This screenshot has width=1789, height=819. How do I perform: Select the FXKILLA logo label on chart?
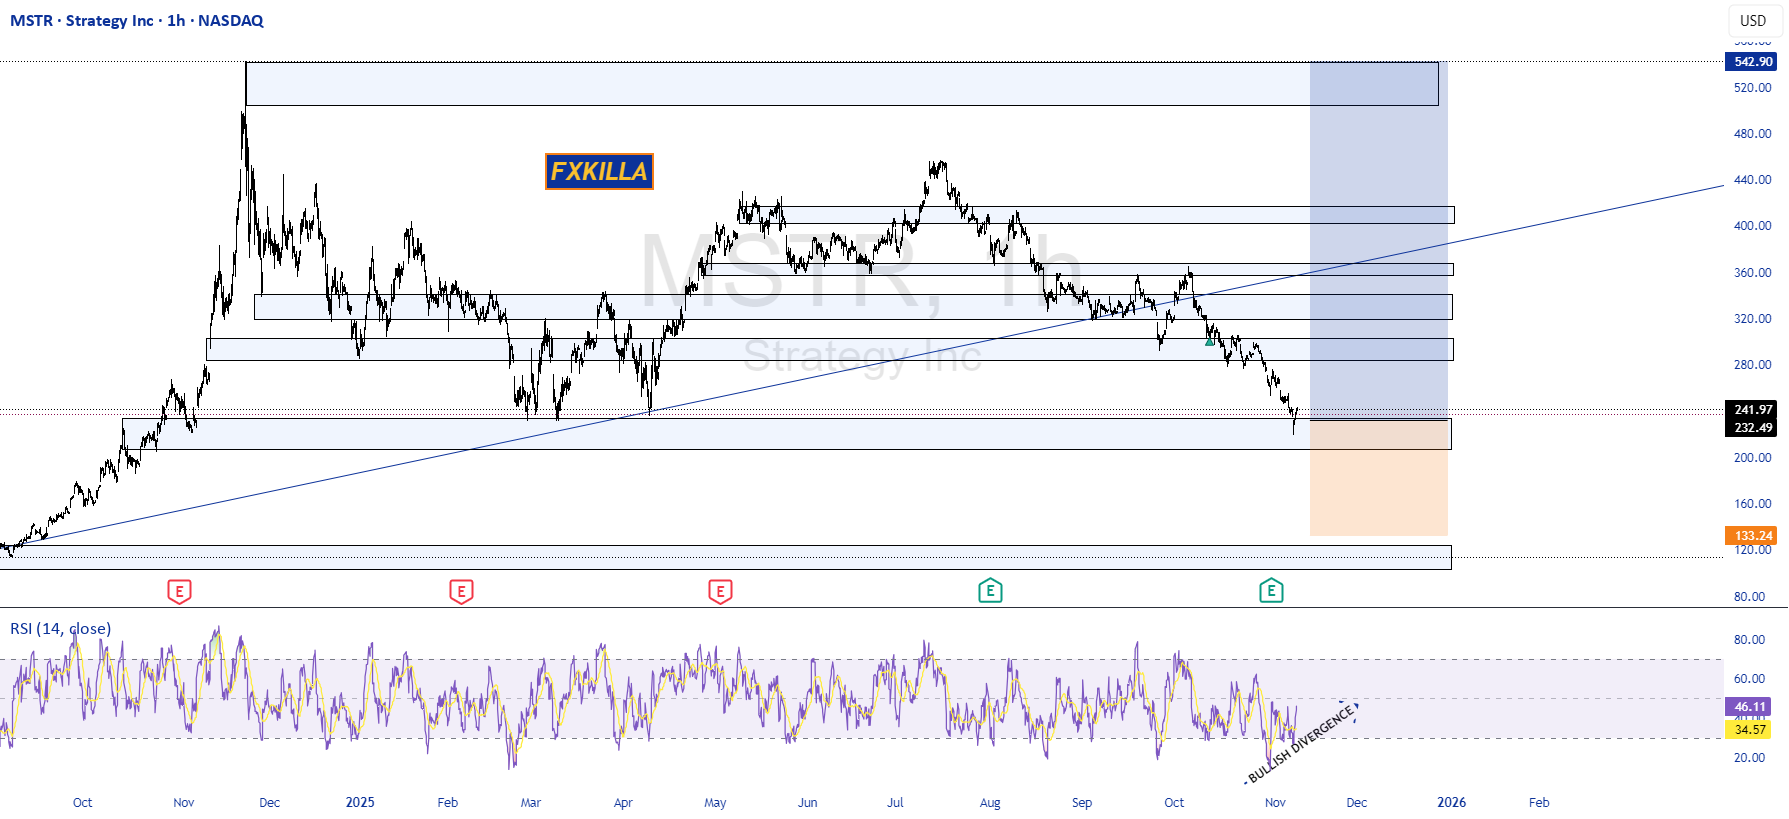599,171
